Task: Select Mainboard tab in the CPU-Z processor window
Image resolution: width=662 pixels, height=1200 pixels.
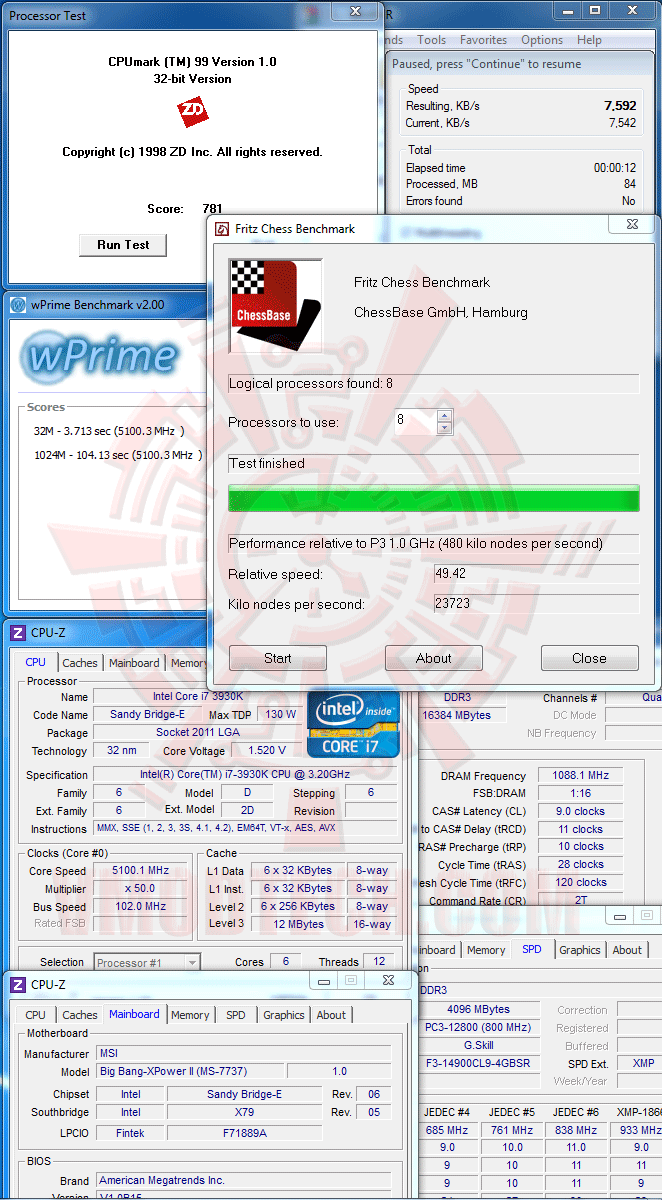Action: coord(134,663)
